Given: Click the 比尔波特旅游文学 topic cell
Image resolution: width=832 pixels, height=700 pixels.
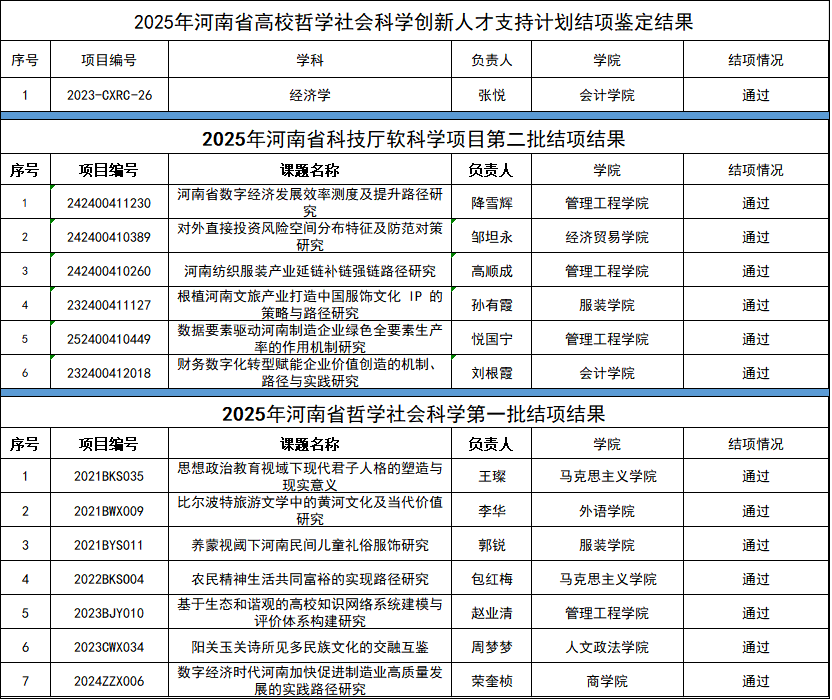Looking at the screenshot, I should click(310, 511).
